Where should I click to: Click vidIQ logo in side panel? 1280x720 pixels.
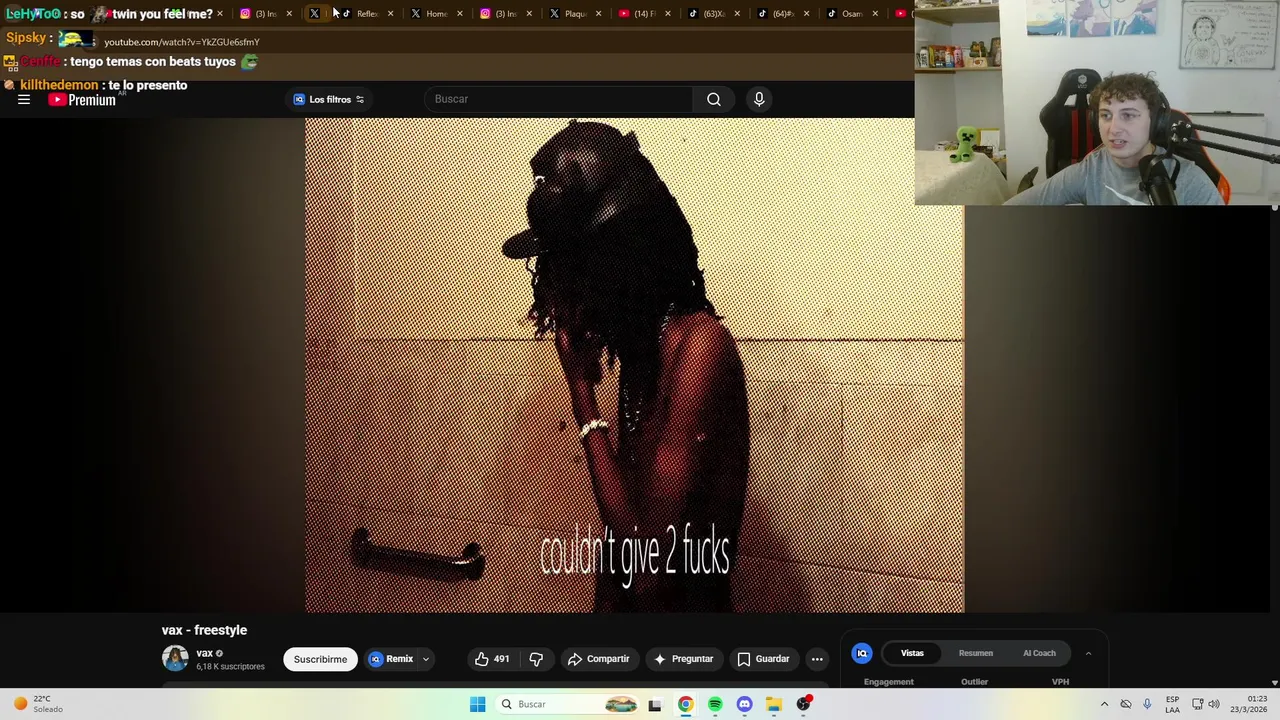click(862, 653)
